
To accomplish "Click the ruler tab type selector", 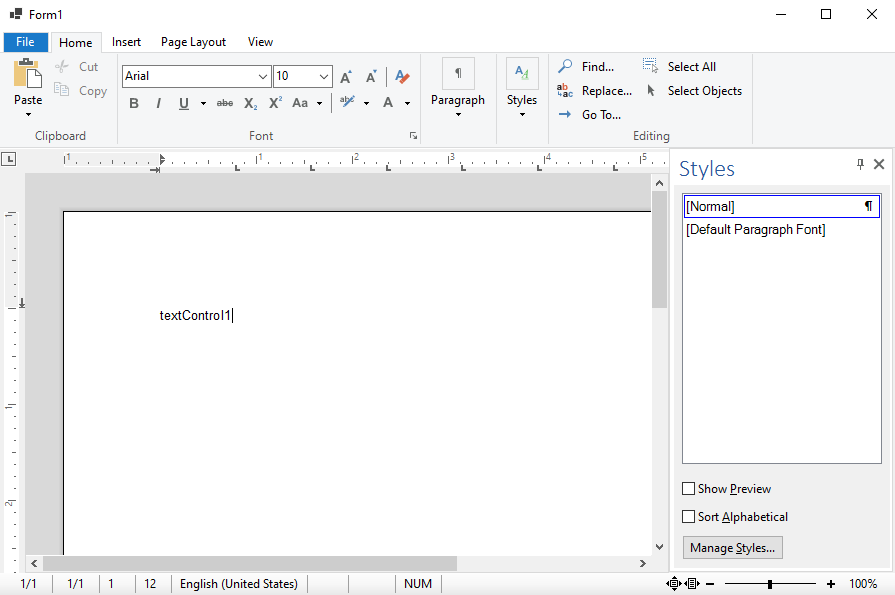I will click(9, 159).
